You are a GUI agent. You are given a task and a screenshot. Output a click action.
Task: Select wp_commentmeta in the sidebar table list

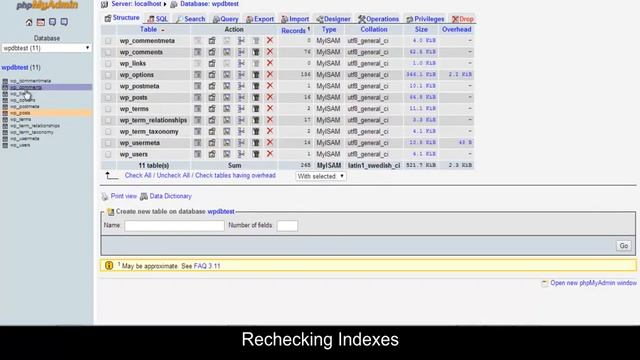31,81
